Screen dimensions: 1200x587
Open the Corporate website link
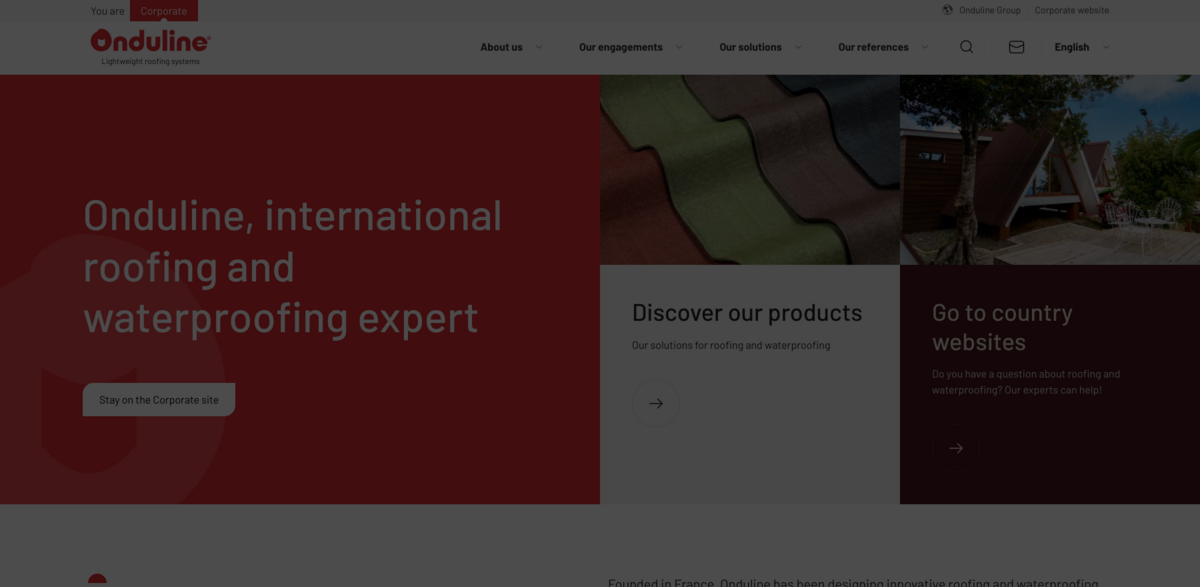pos(1071,10)
